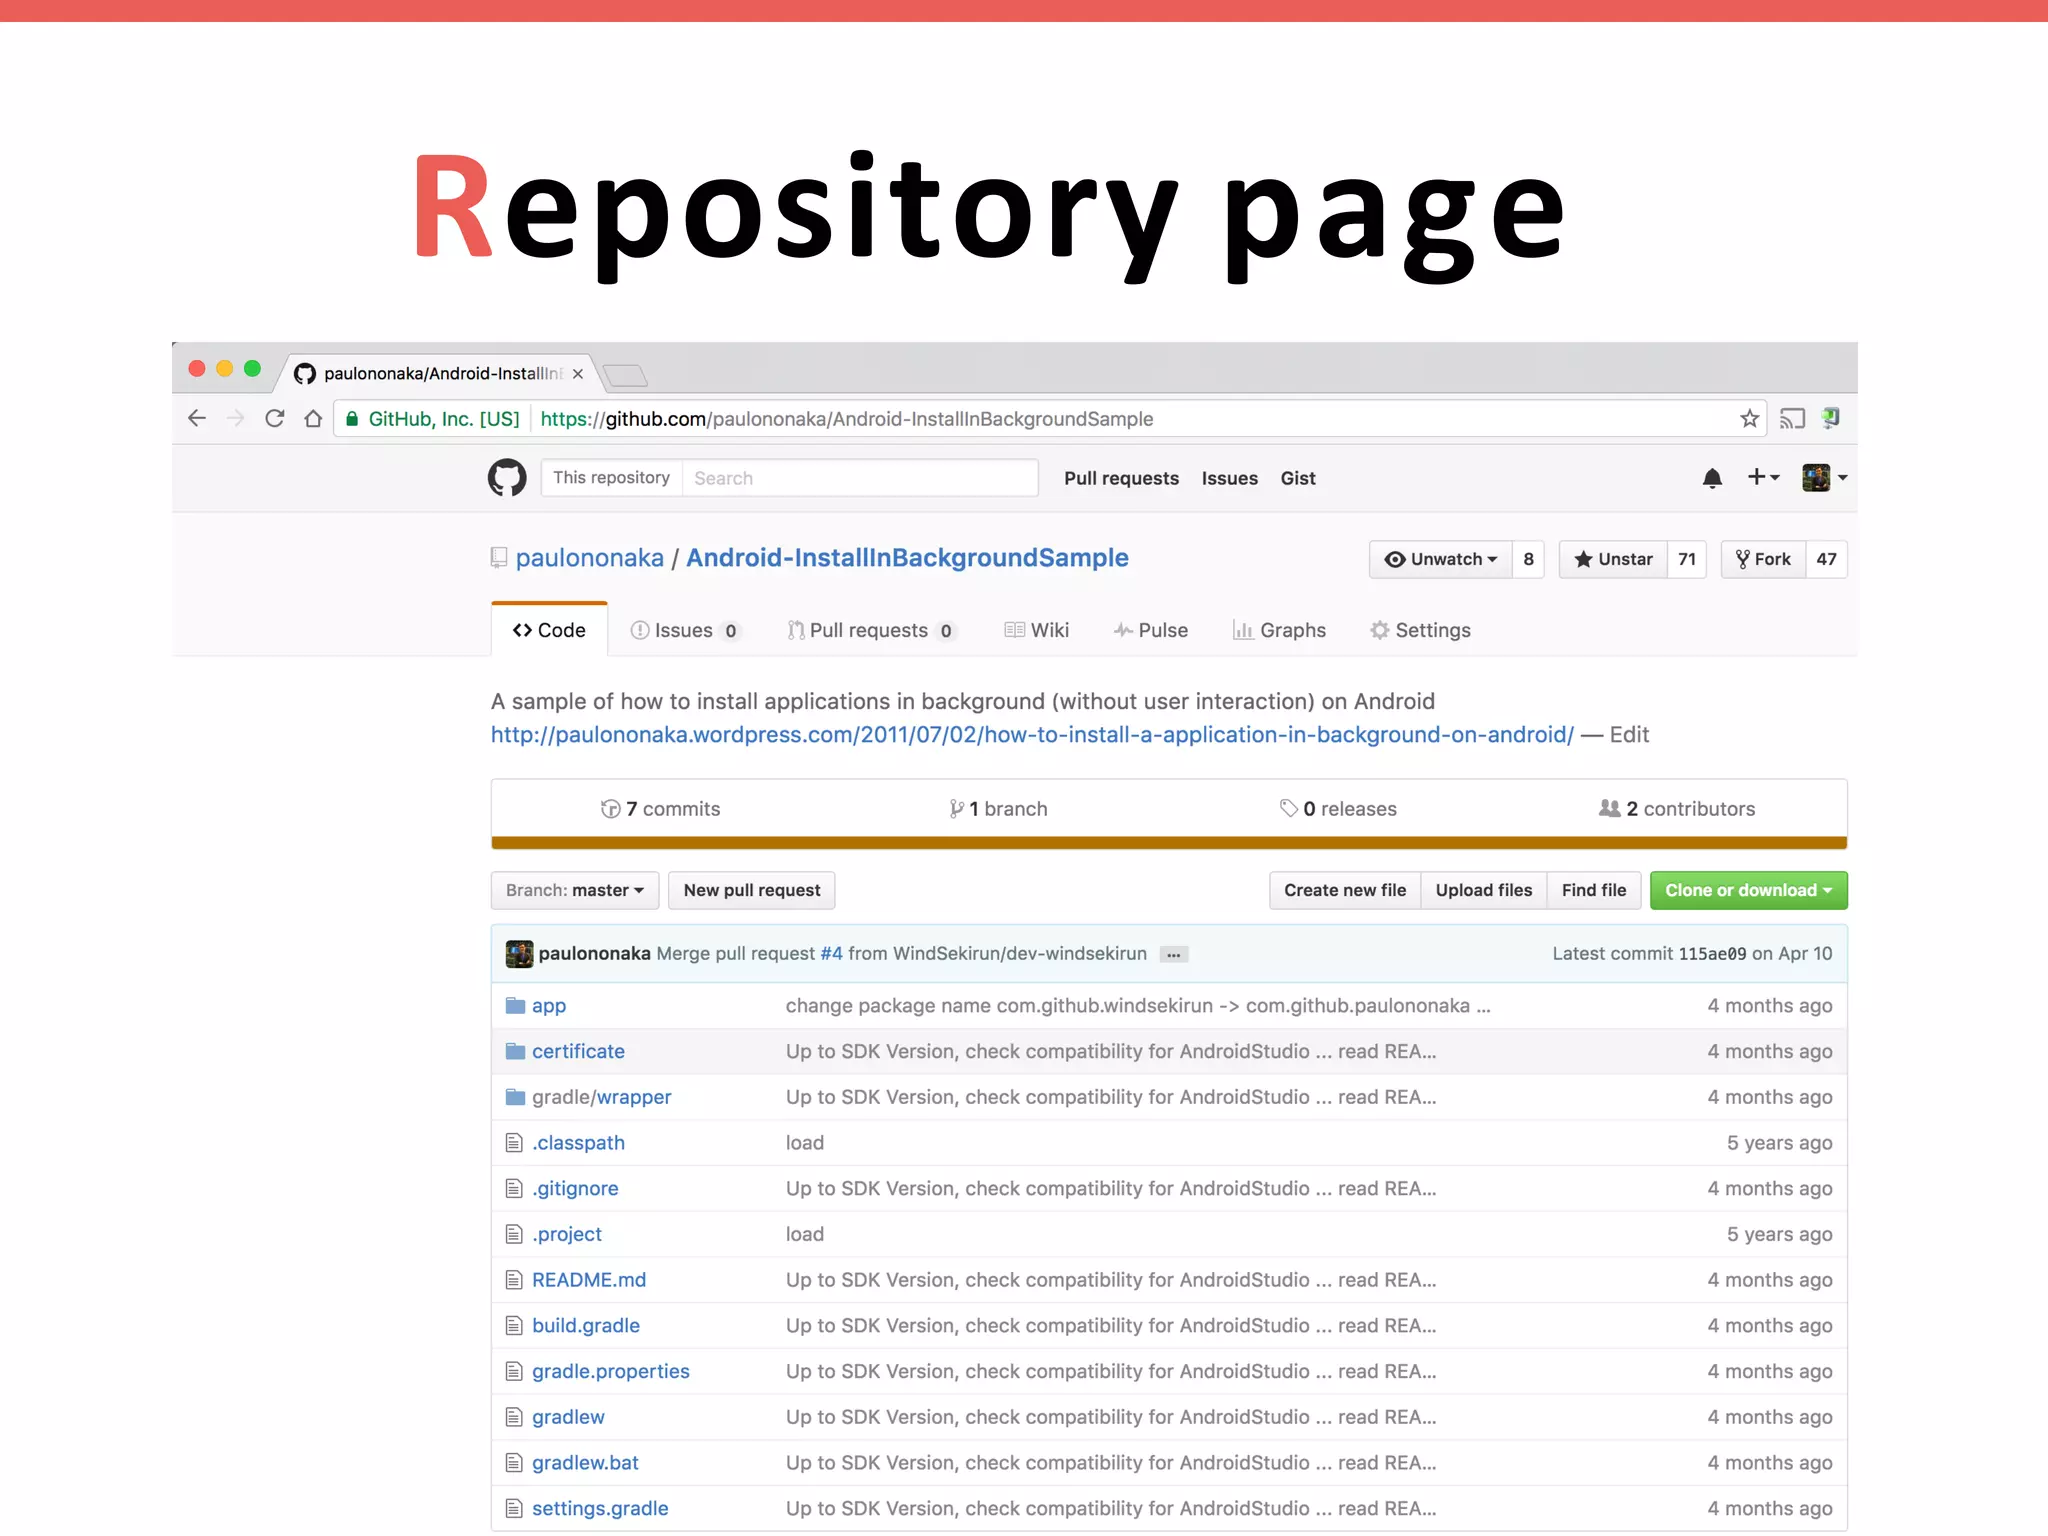The width and height of the screenshot is (2048, 1536).
Task: Click the GitHub Octocat logo
Action: pos(507,478)
